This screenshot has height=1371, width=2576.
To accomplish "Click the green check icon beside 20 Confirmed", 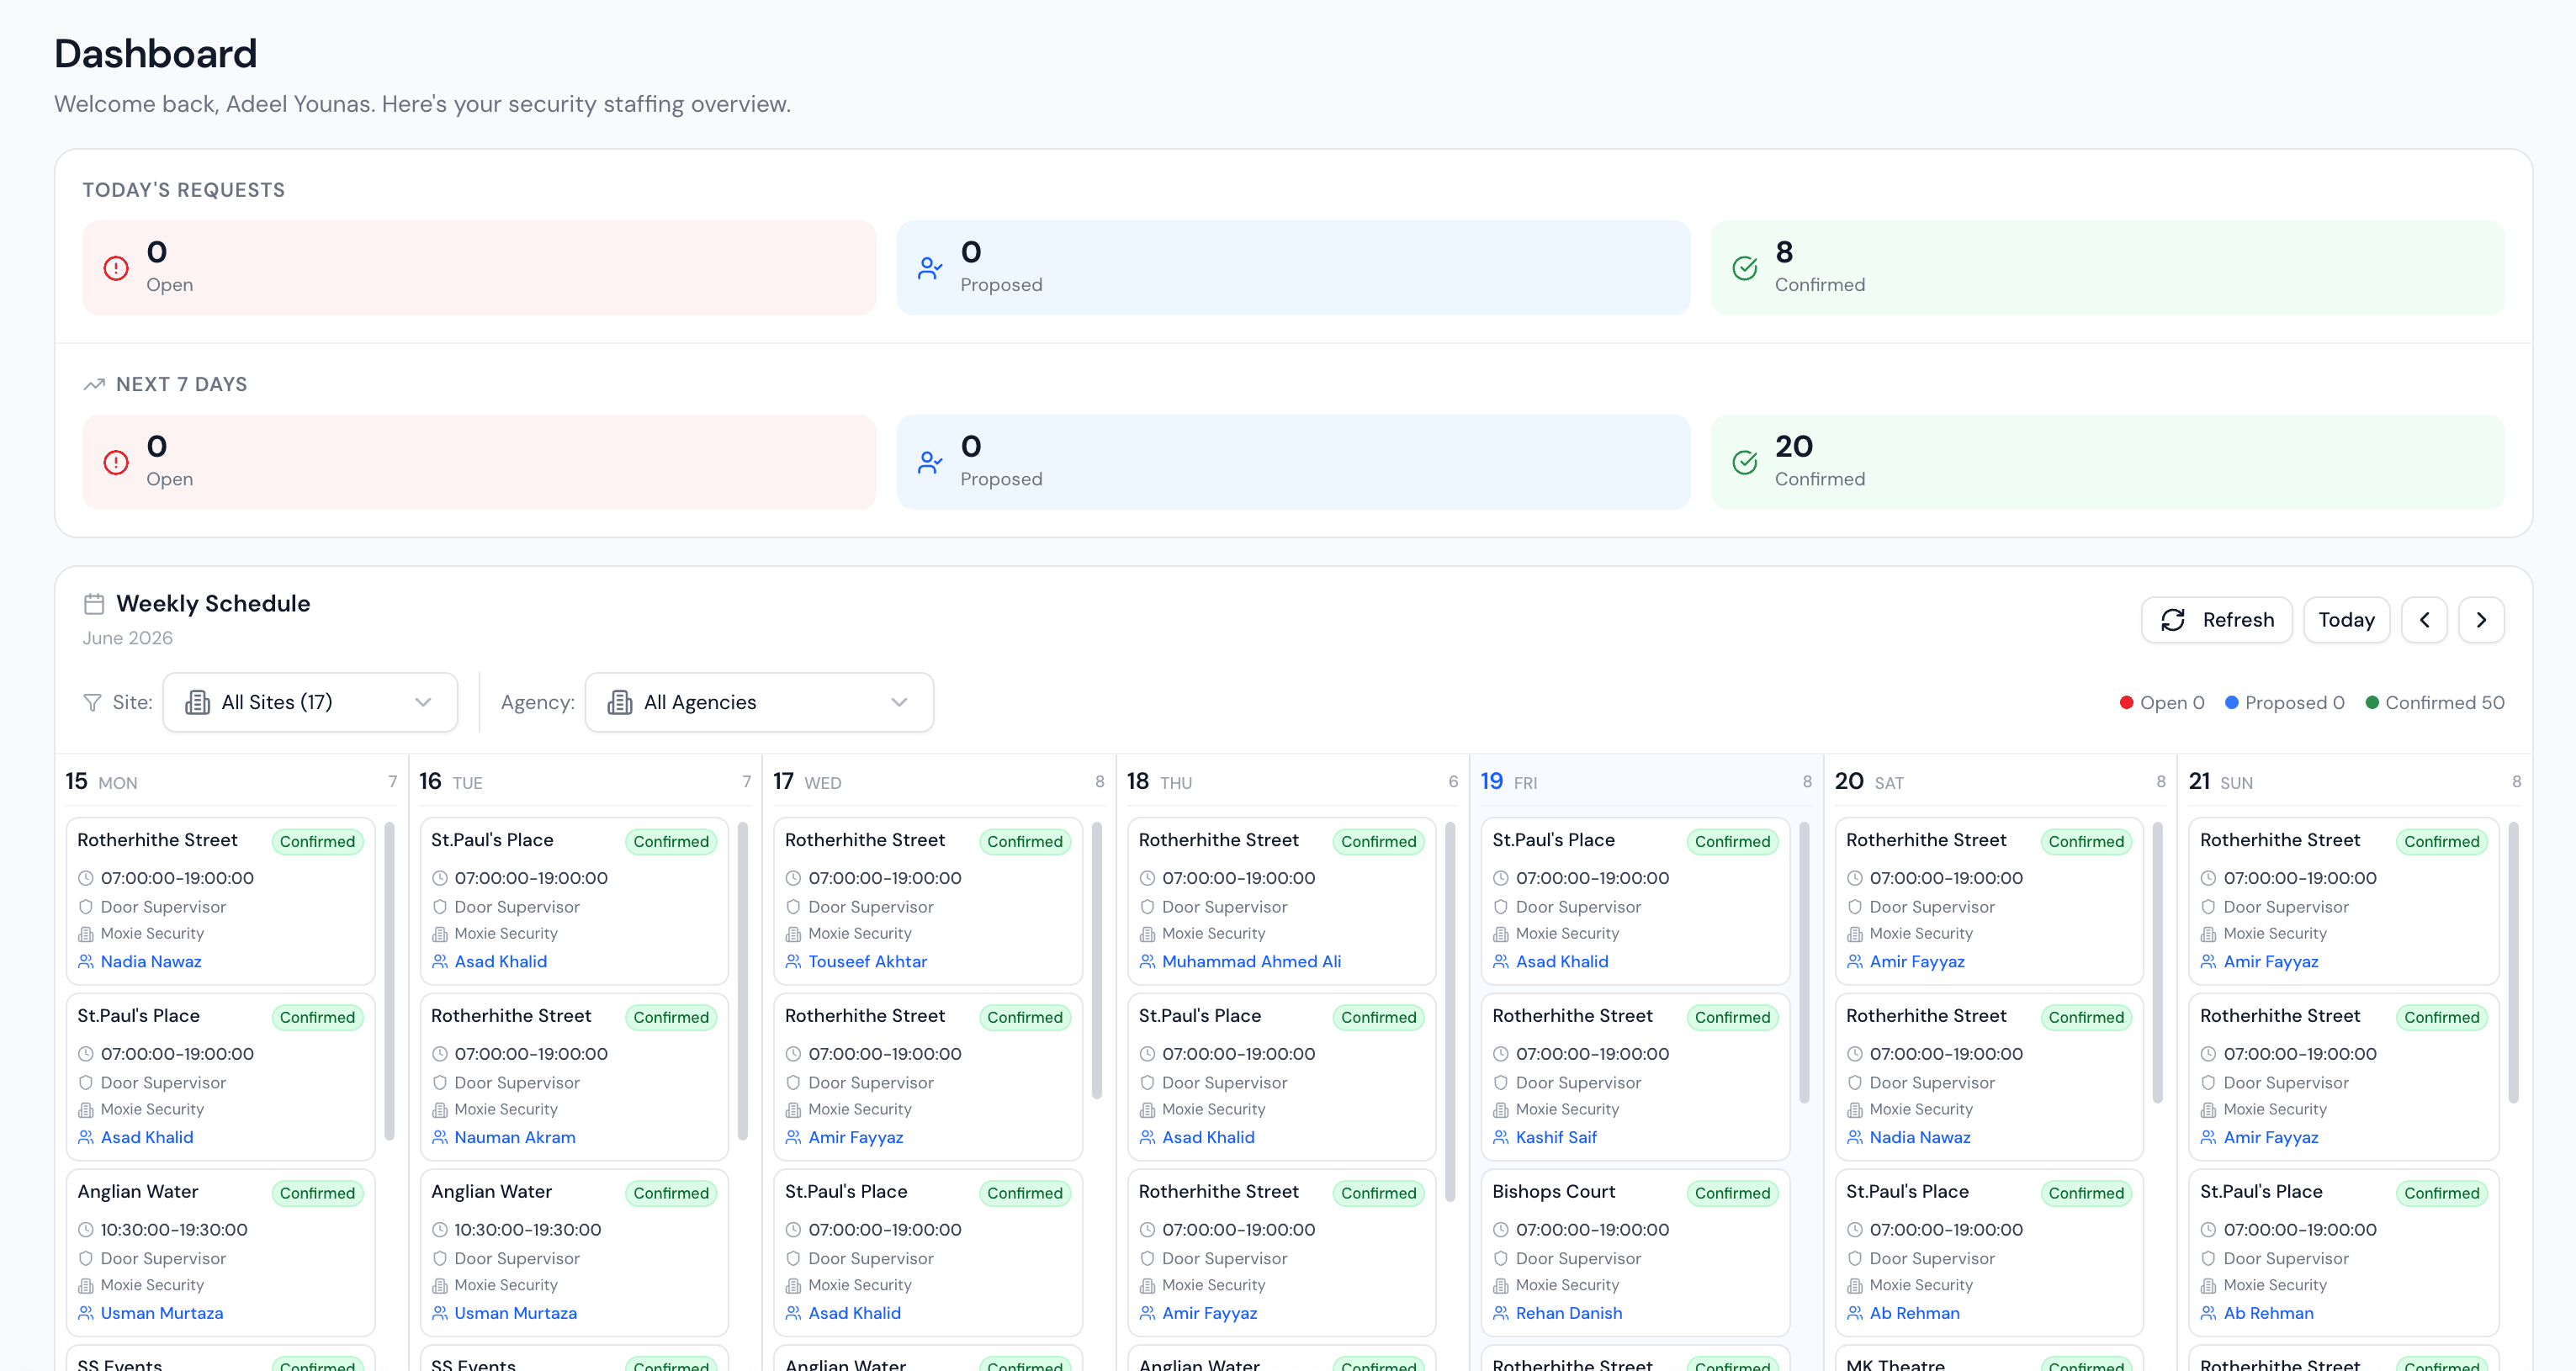I will click(1745, 462).
